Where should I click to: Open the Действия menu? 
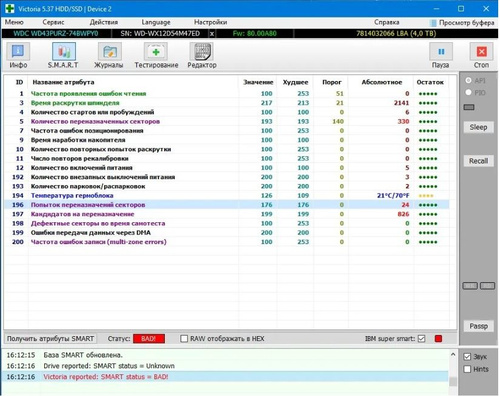pyautogui.click(x=104, y=22)
